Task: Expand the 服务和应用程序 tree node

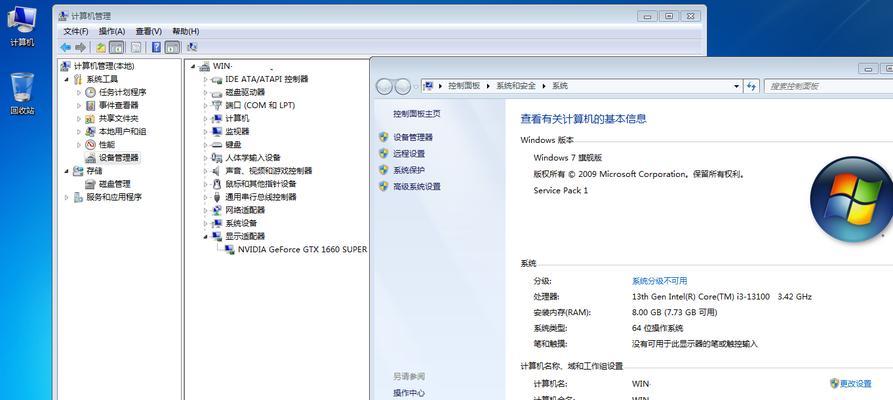Action: pyautogui.click(x=67, y=197)
